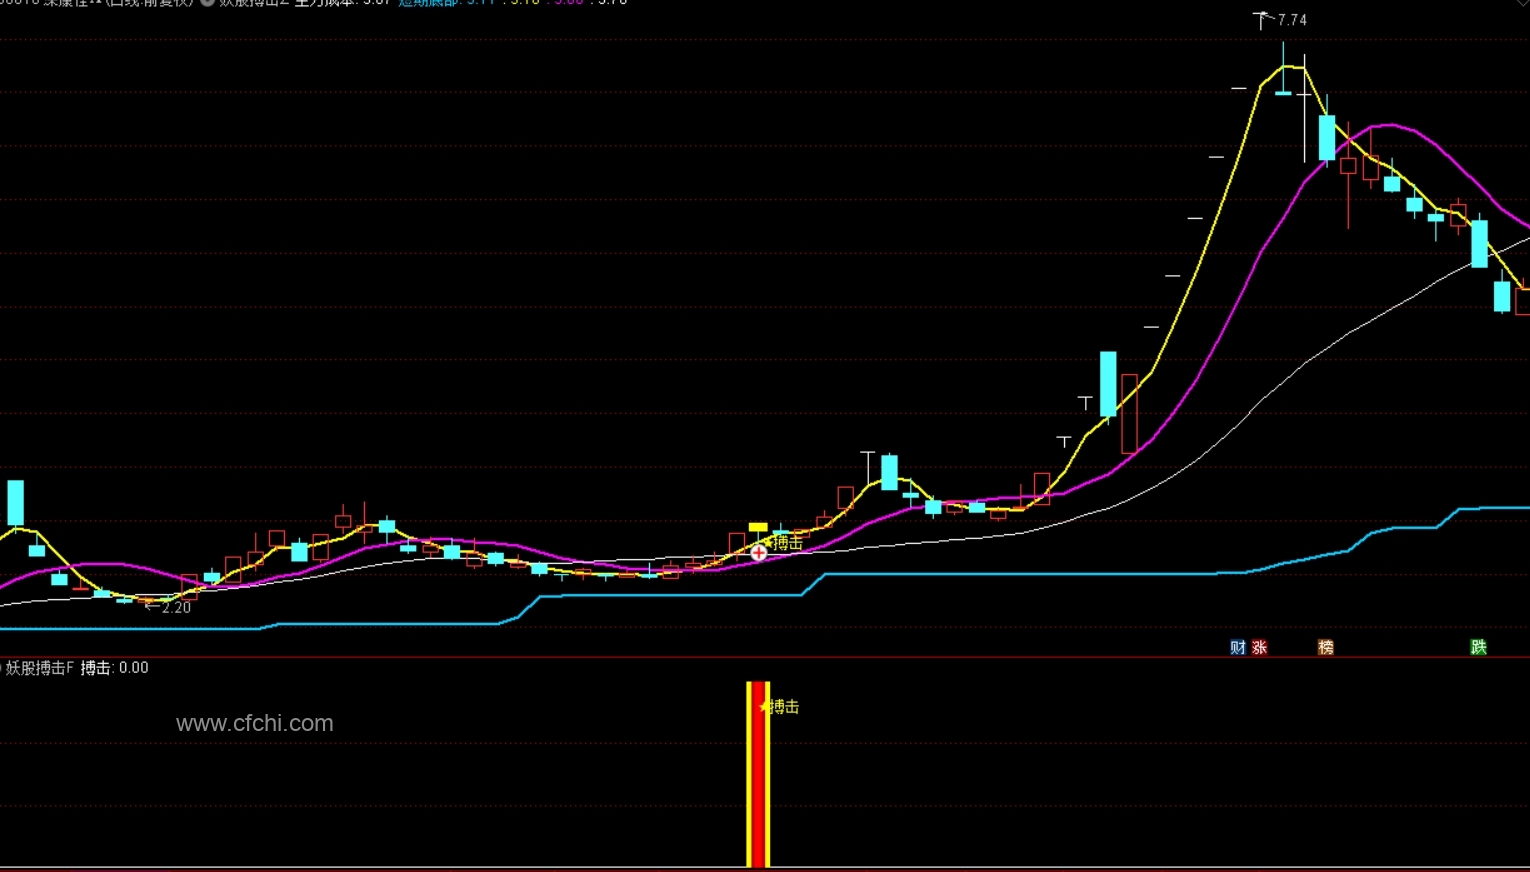Screen dimensions: 1530x872
Task: Click the green 跌 fall marker icon
Action: tap(1478, 647)
